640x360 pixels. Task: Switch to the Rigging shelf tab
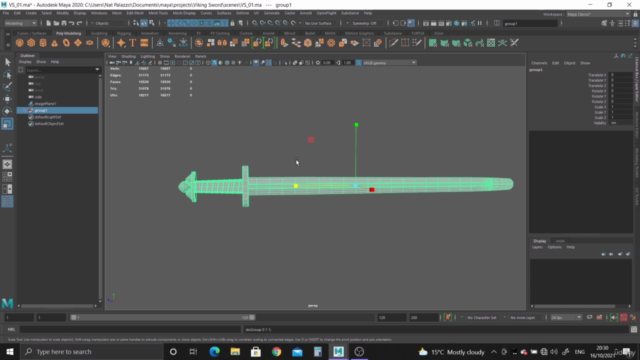pyautogui.click(x=124, y=33)
